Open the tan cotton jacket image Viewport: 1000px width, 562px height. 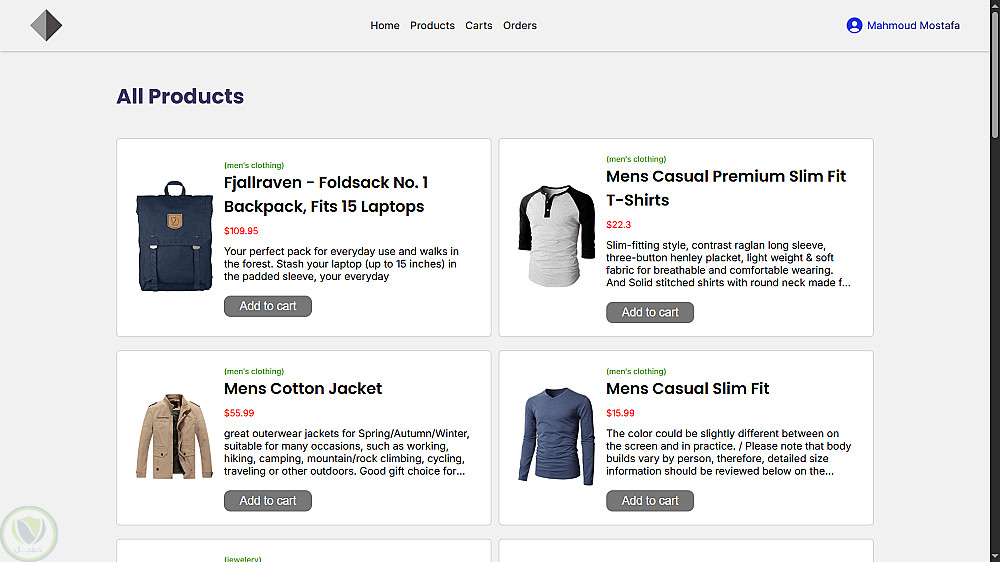(175, 437)
